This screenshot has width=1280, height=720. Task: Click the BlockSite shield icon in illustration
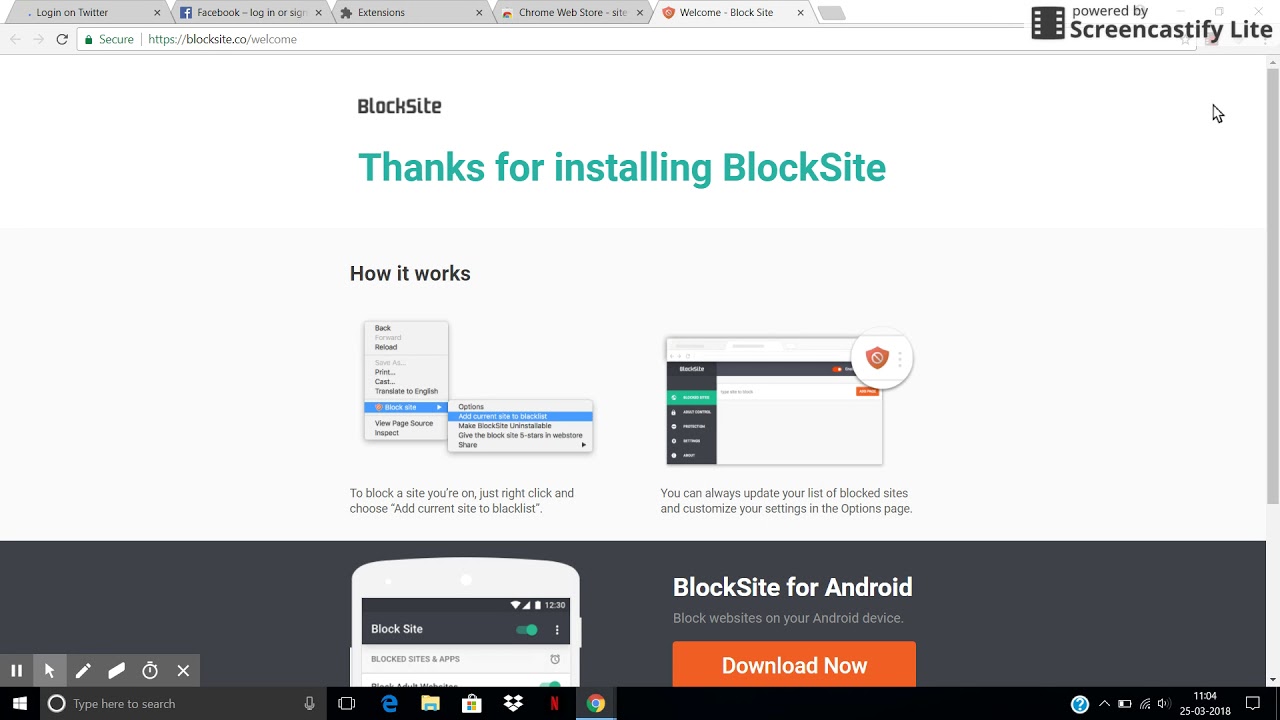877,358
